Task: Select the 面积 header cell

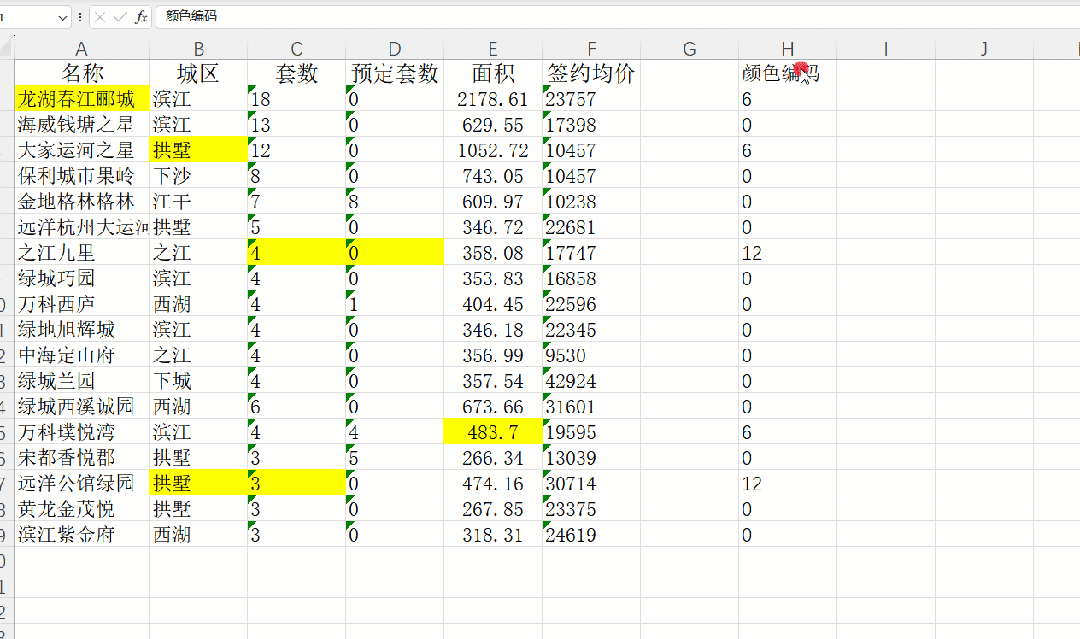Action: click(493, 73)
